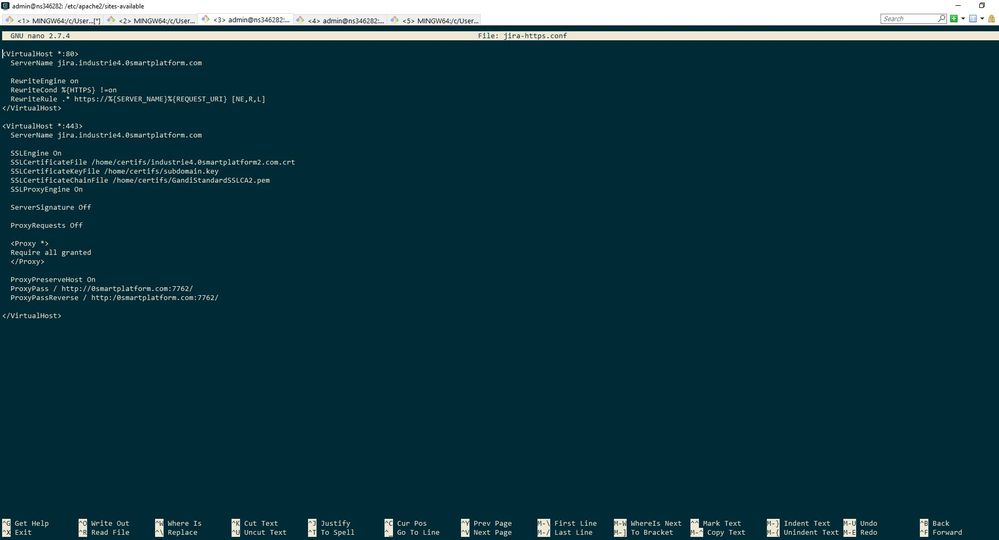Click the magnifier icon in the Search box
Screen dimensions: 999x540
click(942, 18)
